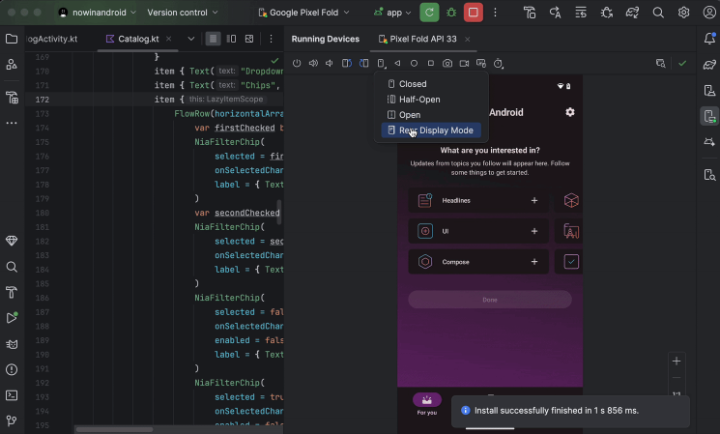Switch editor to Split view mode
720x434 pixels.
point(231,39)
